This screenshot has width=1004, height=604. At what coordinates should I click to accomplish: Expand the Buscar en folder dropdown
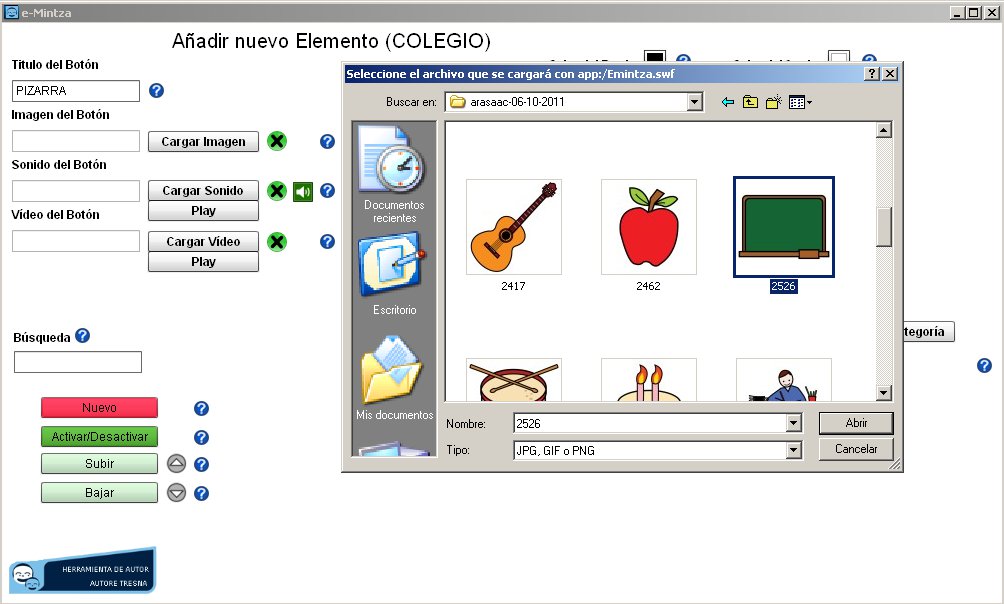point(695,102)
